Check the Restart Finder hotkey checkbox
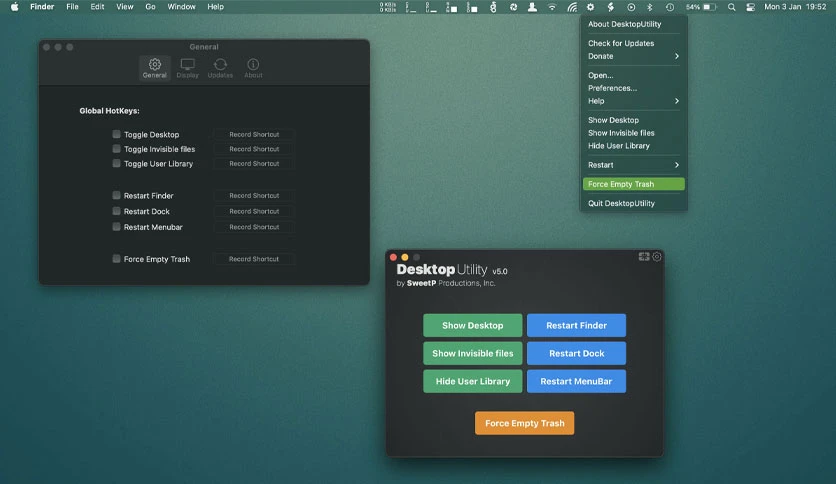The width and height of the screenshot is (836, 484). click(x=116, y=195)
